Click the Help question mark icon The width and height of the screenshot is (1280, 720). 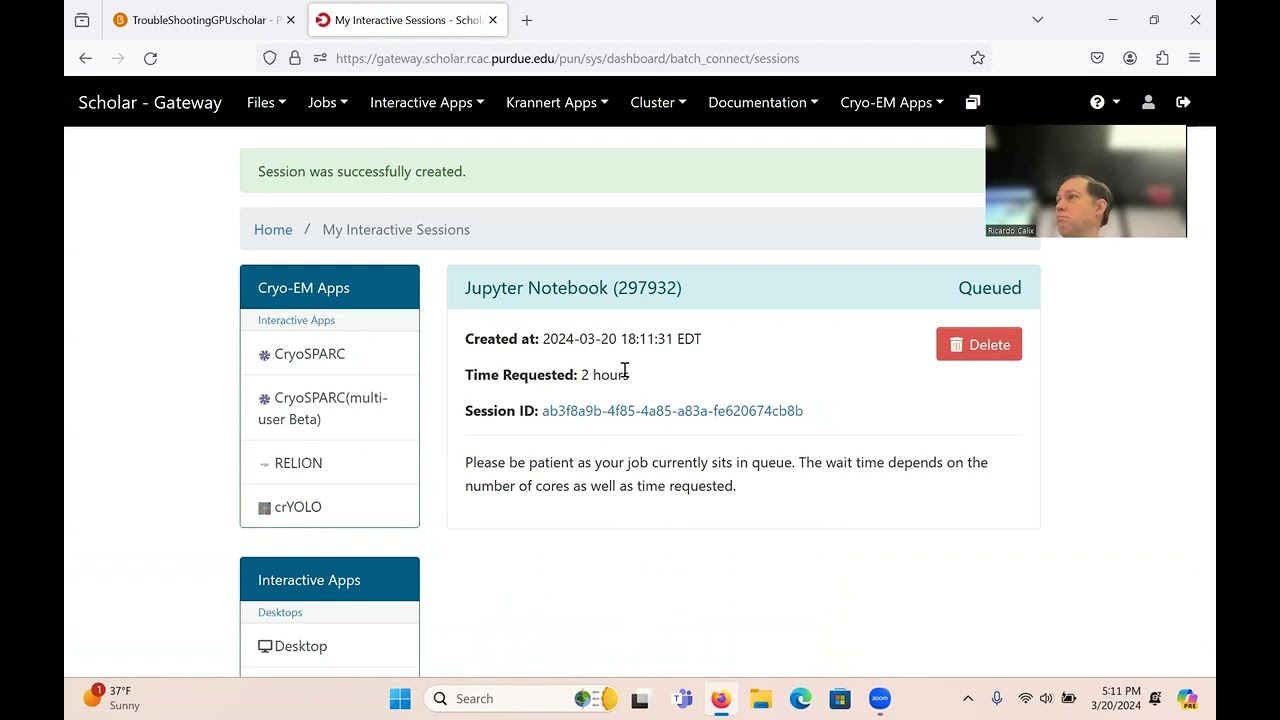click(1098, 102)
